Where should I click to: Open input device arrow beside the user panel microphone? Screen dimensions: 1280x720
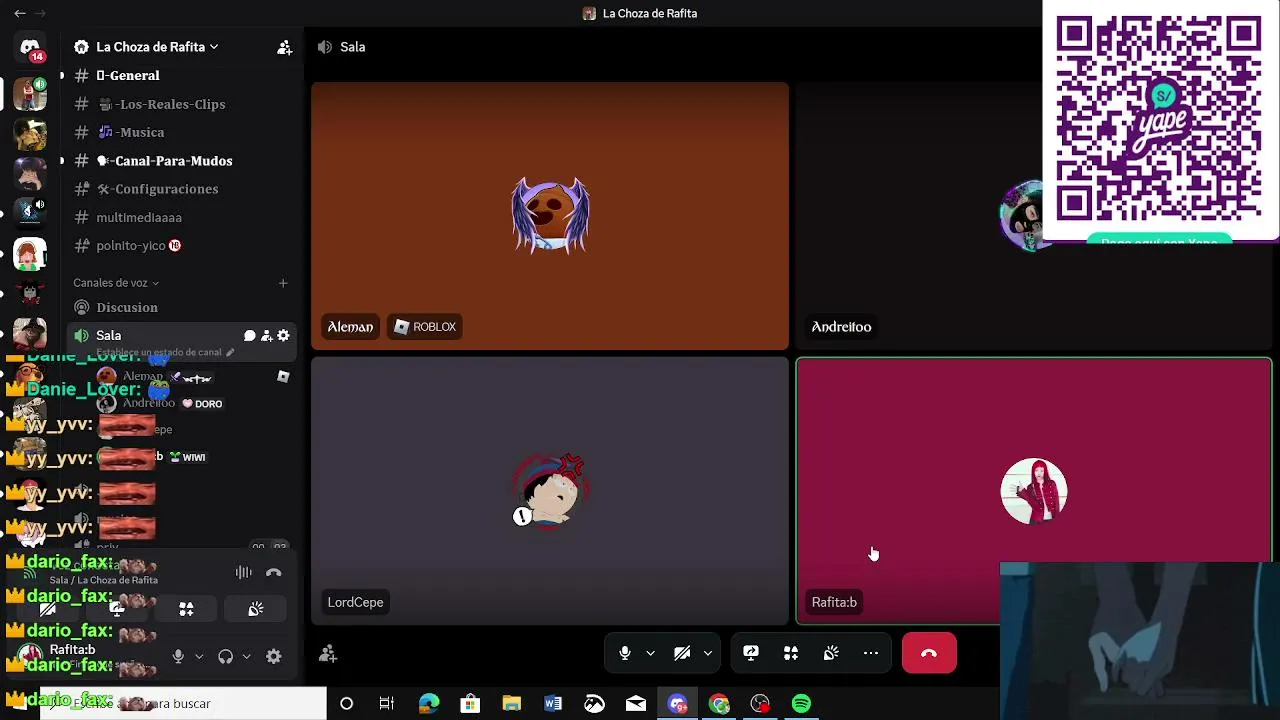pyautogui.click(x=199, y=657)
